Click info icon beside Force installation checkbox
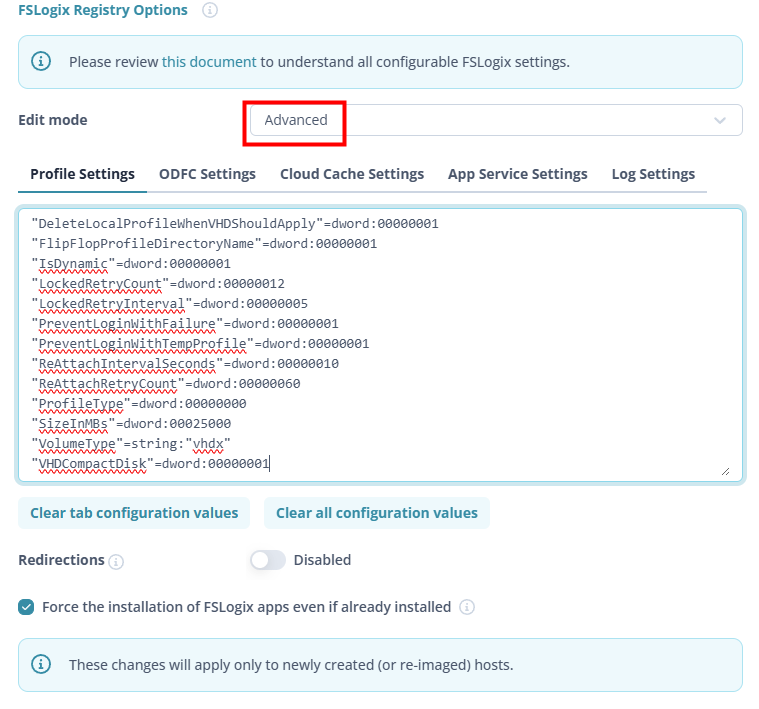 click(467, 607)
